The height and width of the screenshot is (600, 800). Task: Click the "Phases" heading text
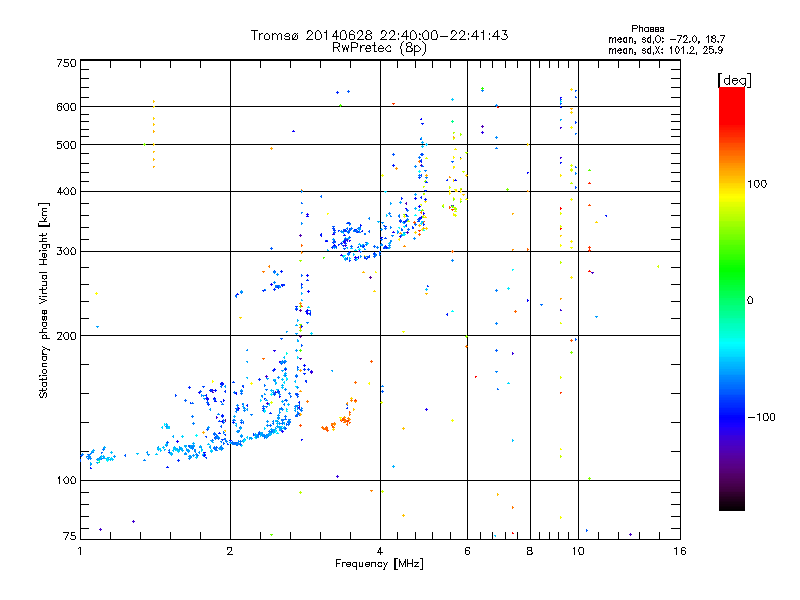[x=647, y=29]
